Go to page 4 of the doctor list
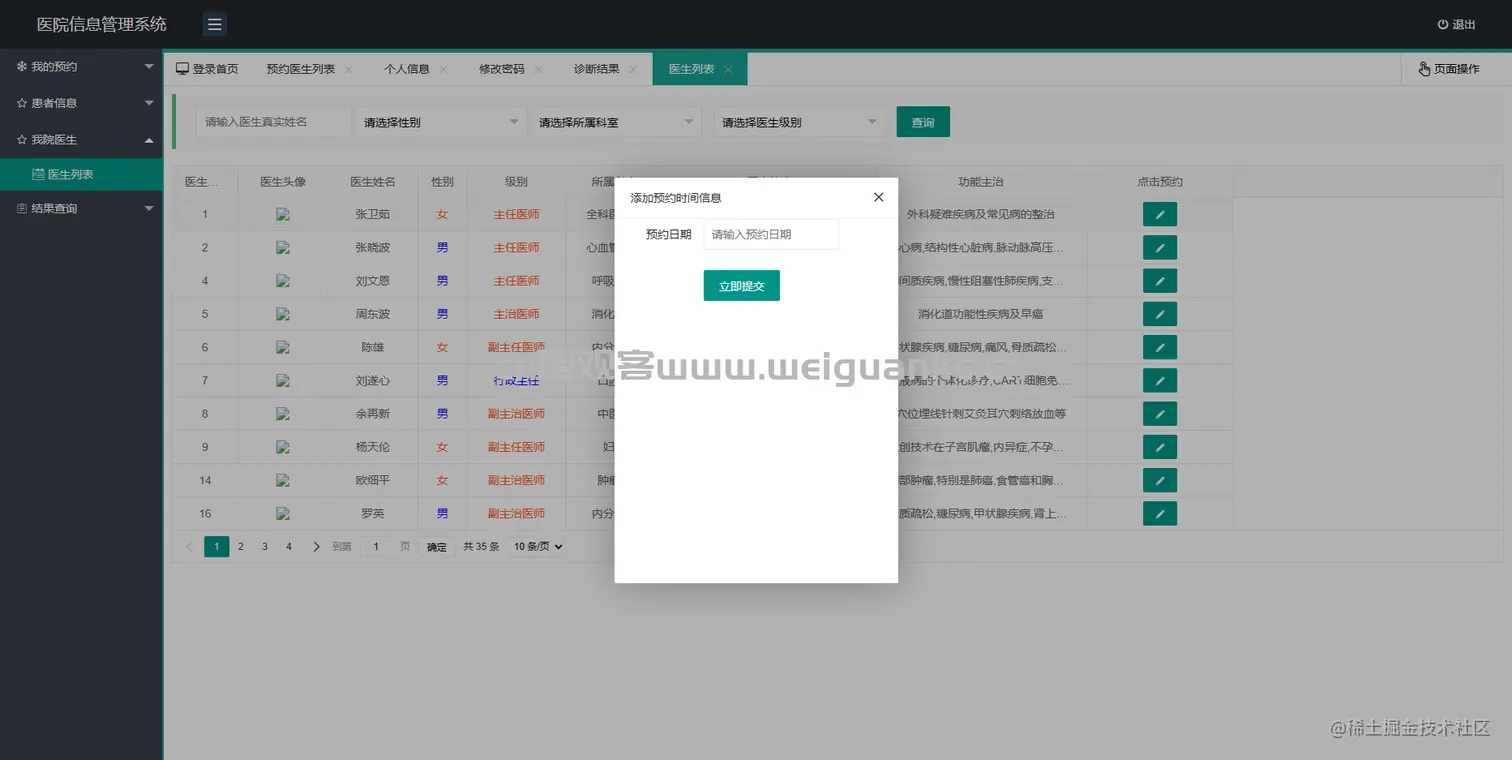The height and width of the screenshot is (760, 1512). [x=289, y=547]
